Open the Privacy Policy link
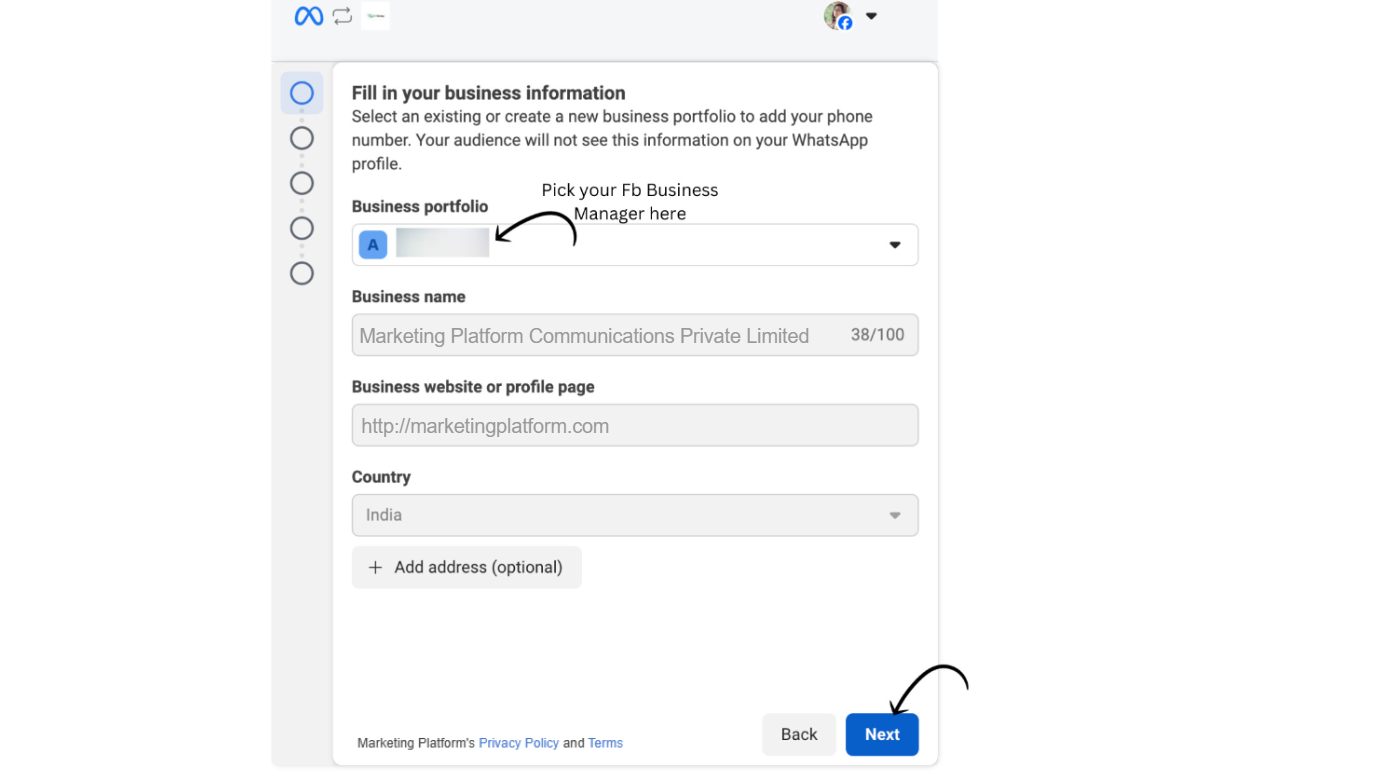The height and width of the screenshot is (774, 1384). [519, 743]
